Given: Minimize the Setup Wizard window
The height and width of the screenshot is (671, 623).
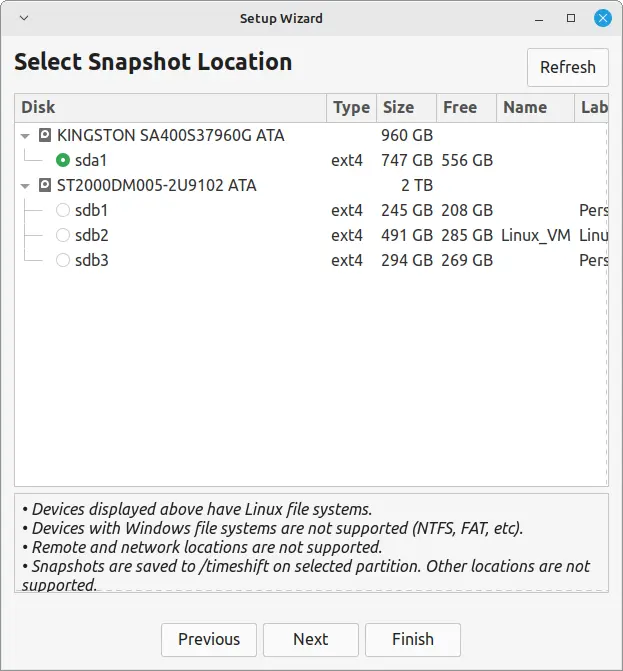Looking at the screenshot, I should click(541, 18).
